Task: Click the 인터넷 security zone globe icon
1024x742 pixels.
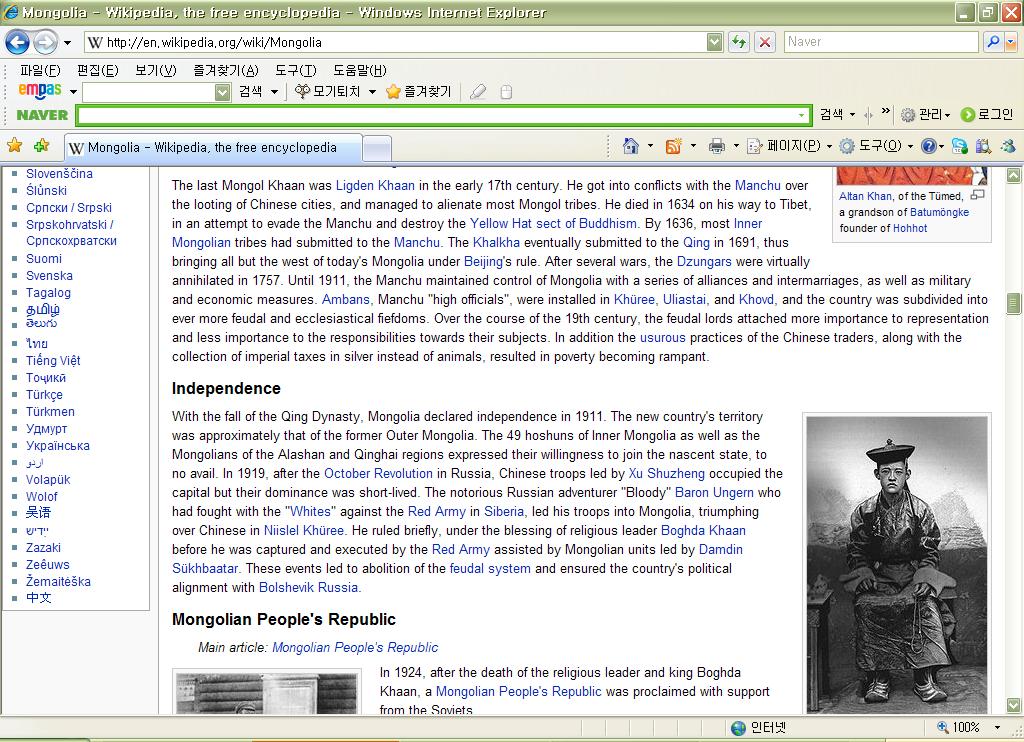Action: [x=738, y=728]
